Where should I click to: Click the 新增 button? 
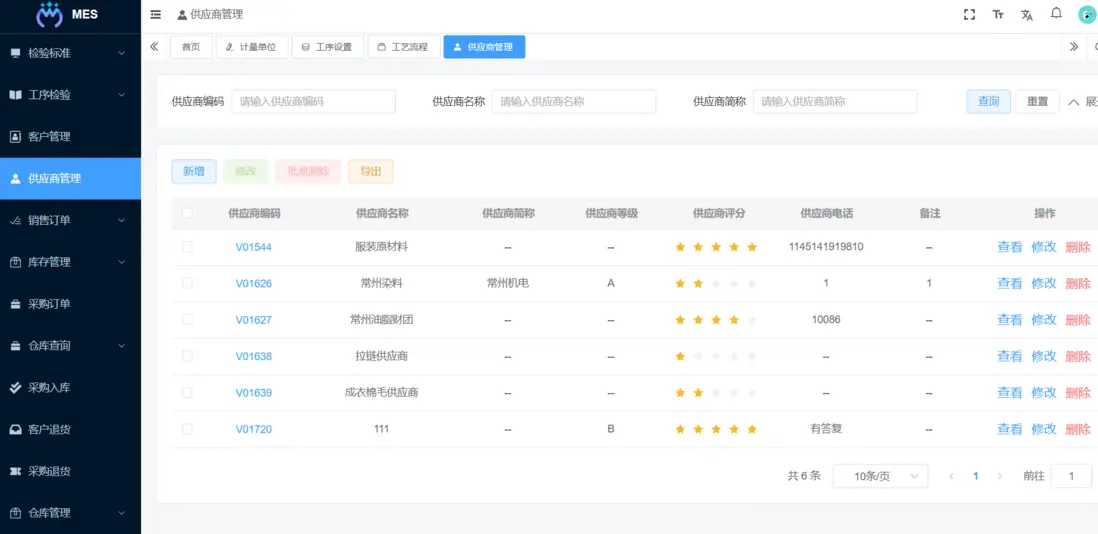(x=193, y=172)
